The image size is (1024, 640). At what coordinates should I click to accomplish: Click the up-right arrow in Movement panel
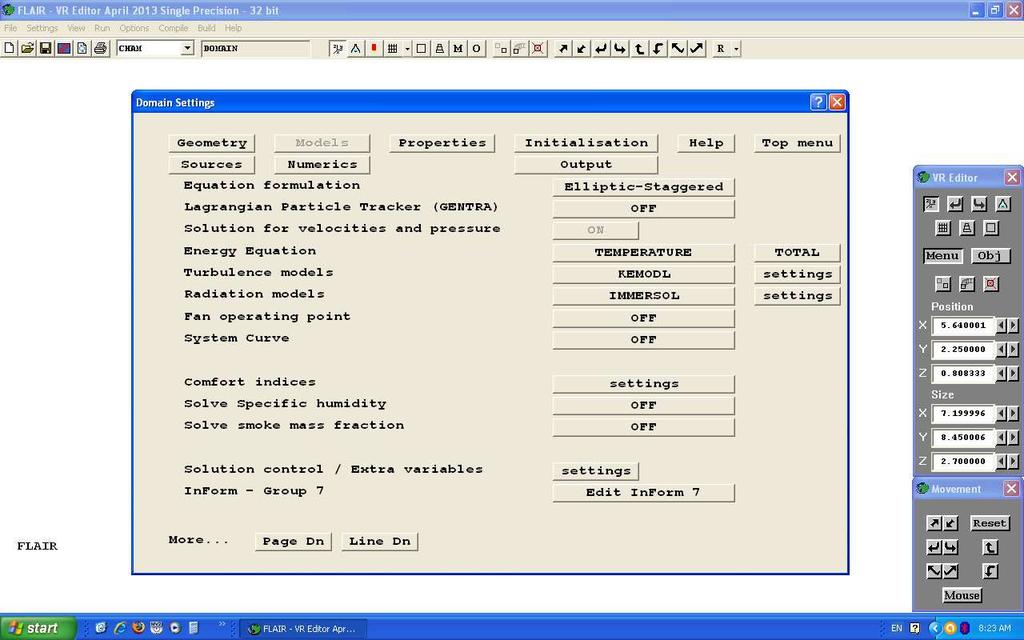(935, 523)
